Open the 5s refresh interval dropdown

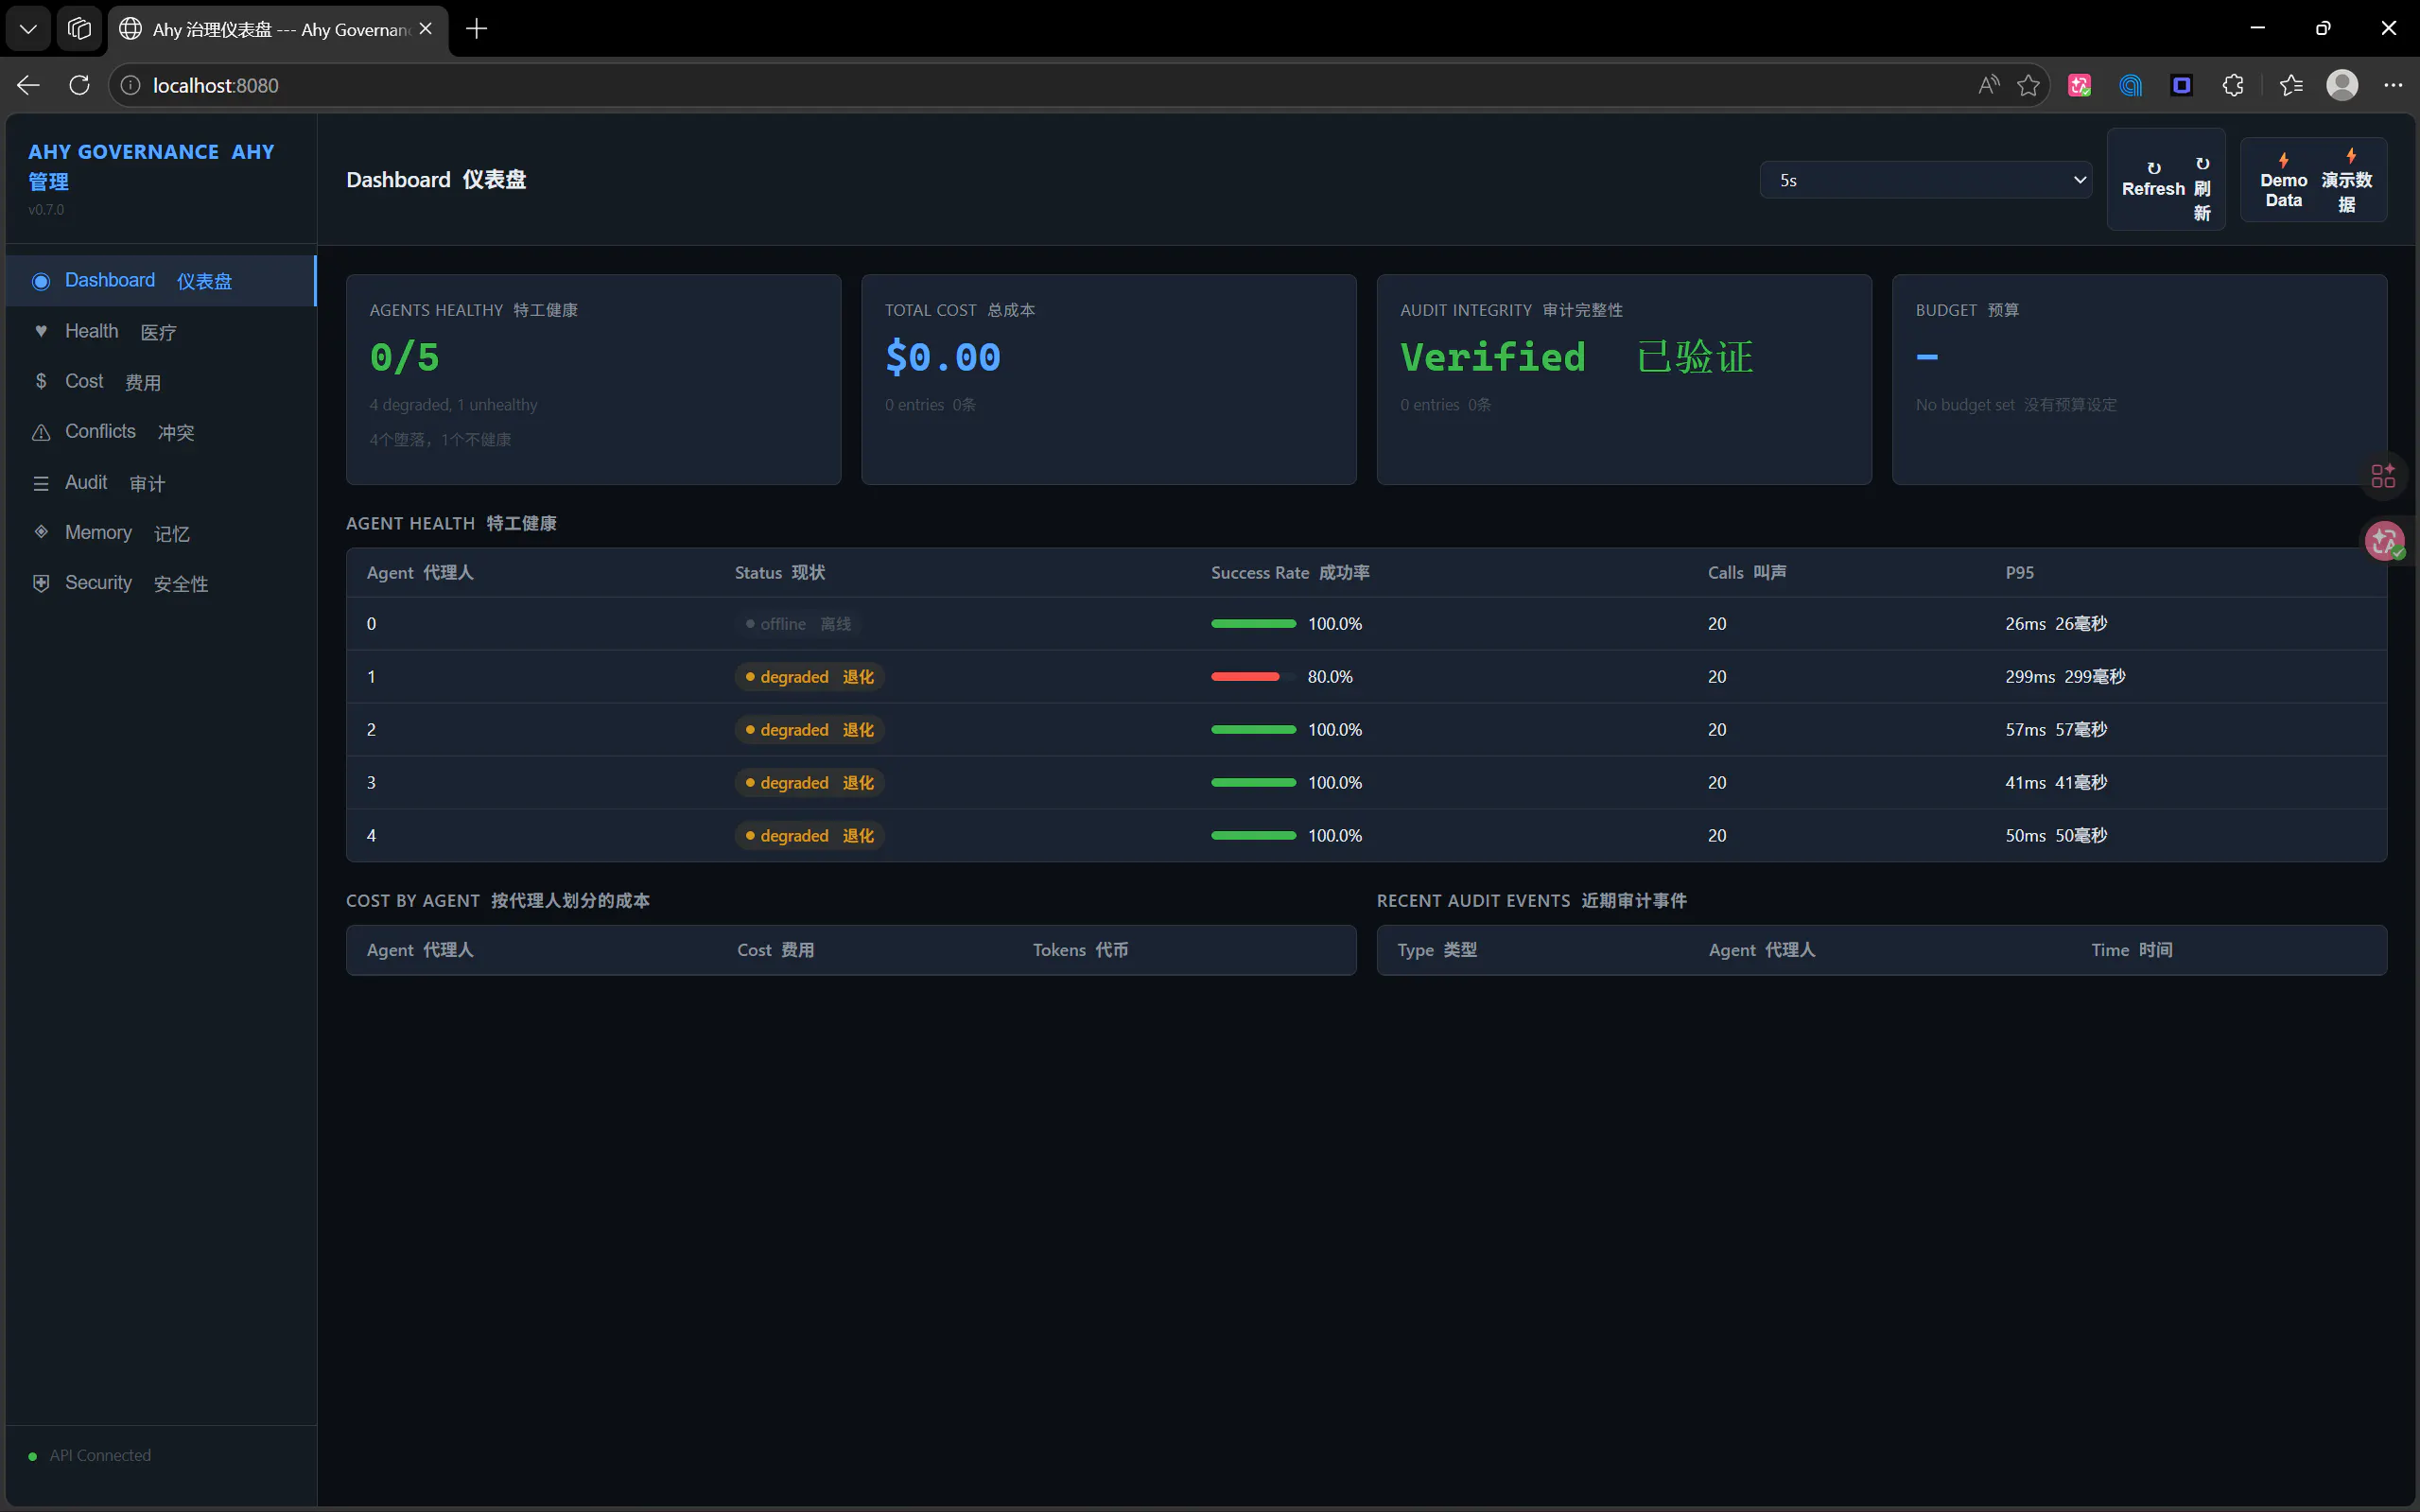(x=1925, y=180)
